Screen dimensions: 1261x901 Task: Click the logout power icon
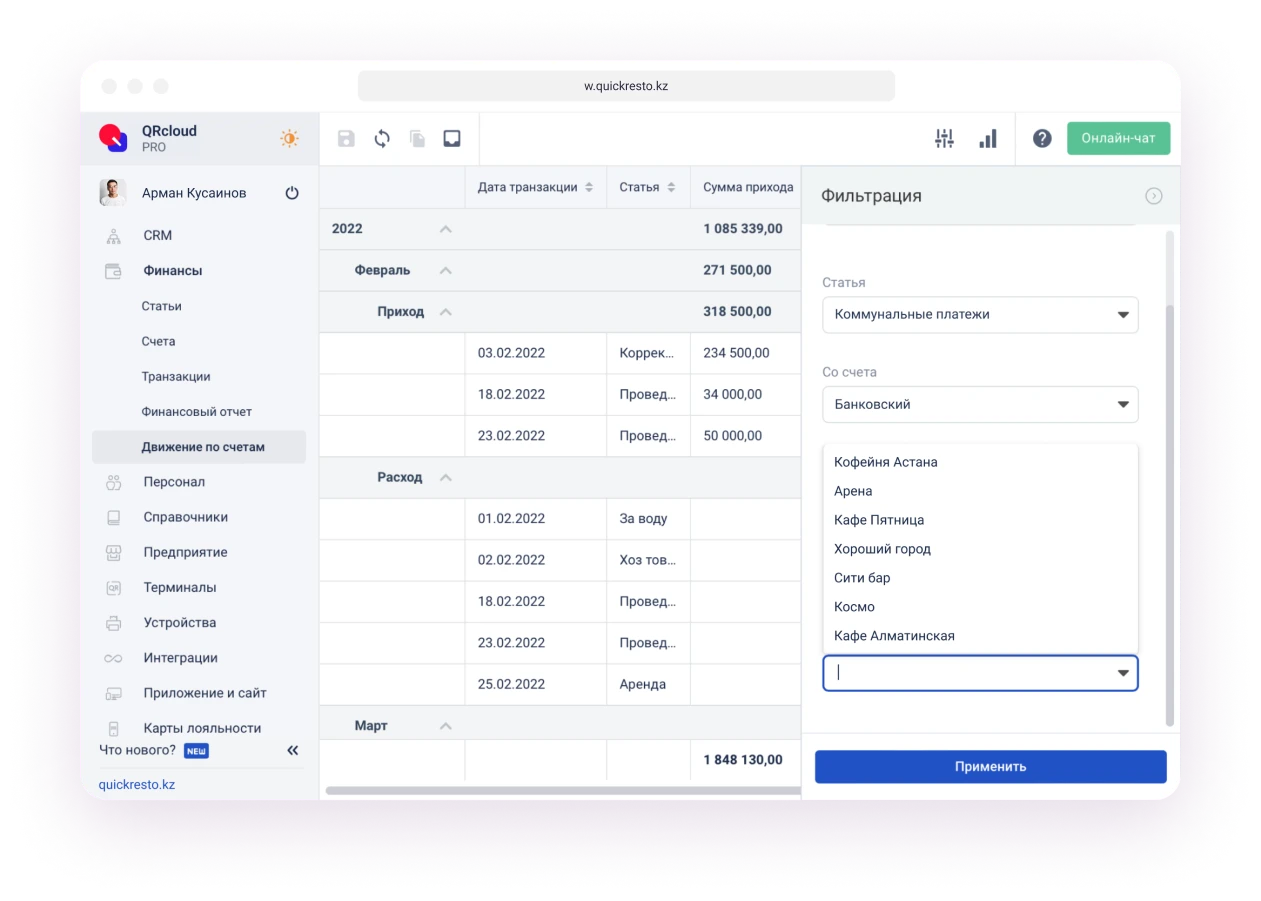pos(292,193)
